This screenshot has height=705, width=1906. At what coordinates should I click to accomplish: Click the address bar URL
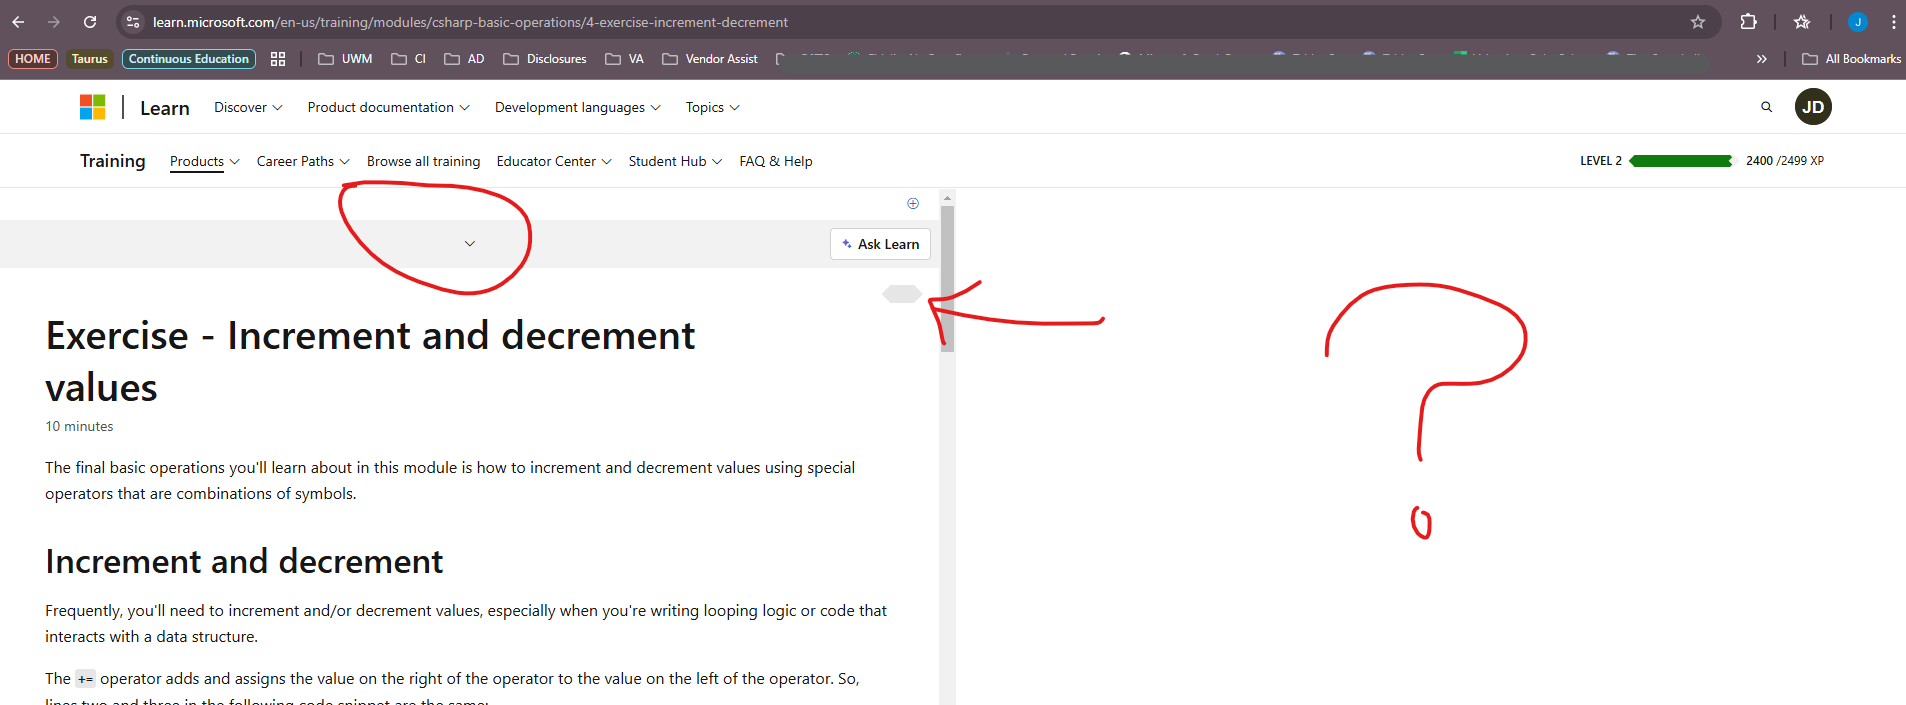click(x=470, y=22)
